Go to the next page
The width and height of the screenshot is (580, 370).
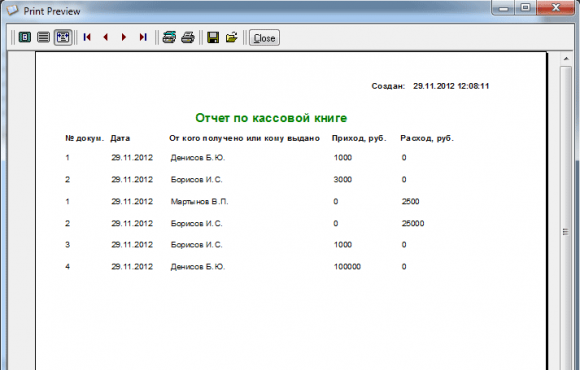pyautogui.click(x=124, y=37)
